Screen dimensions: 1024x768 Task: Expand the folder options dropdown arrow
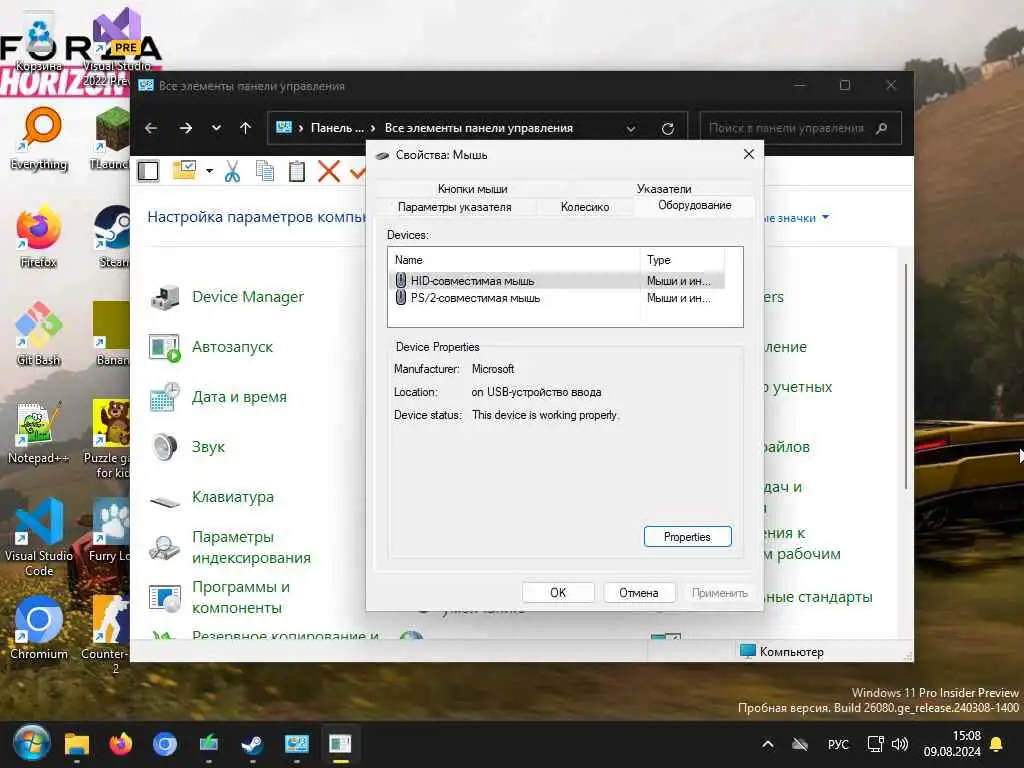coord(209,171)
